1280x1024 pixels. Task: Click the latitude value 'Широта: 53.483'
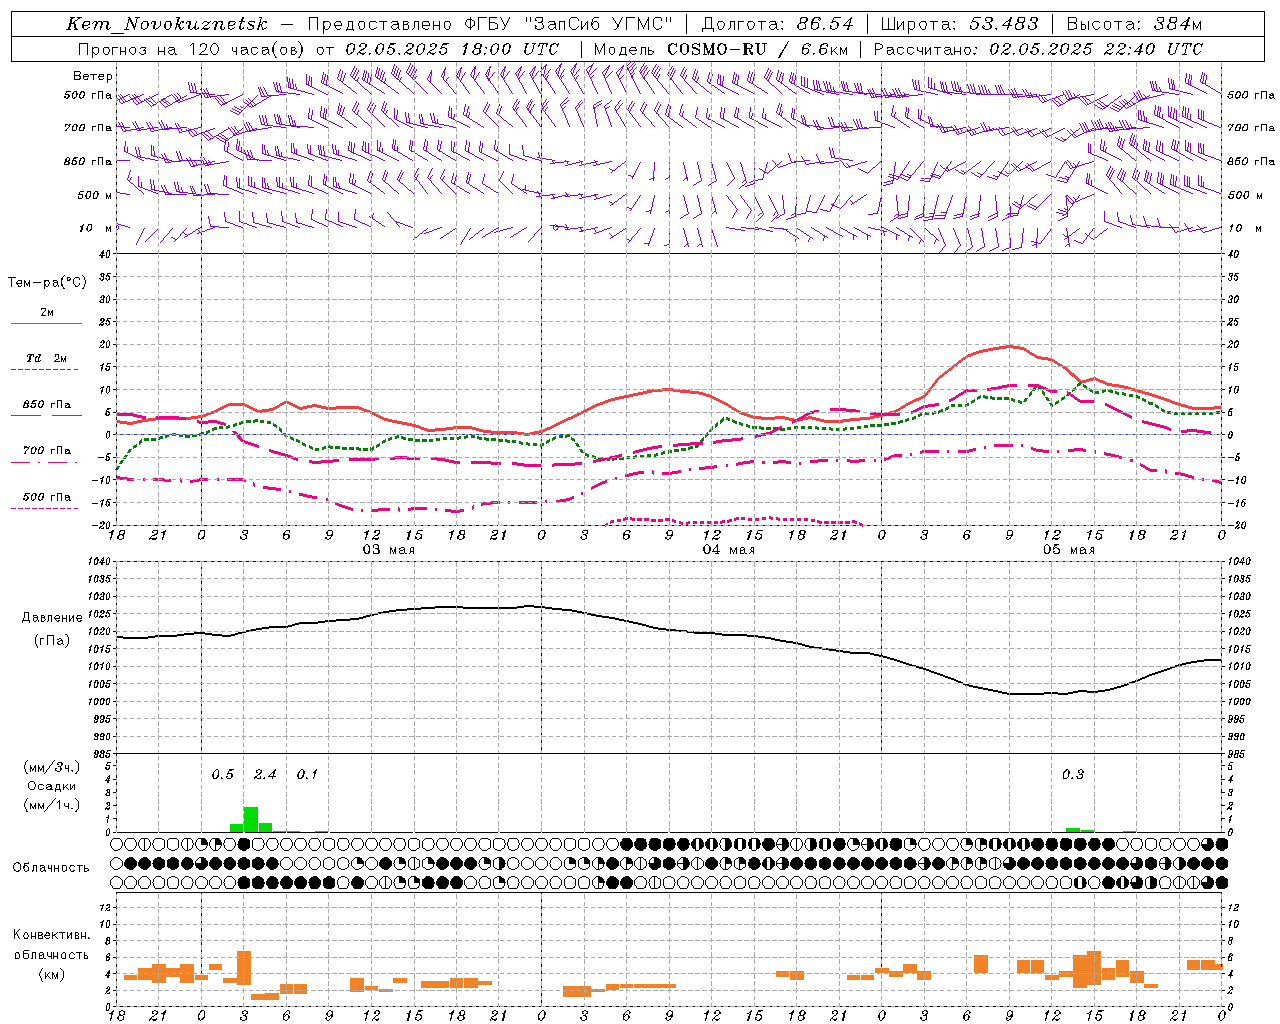(959, 24)
